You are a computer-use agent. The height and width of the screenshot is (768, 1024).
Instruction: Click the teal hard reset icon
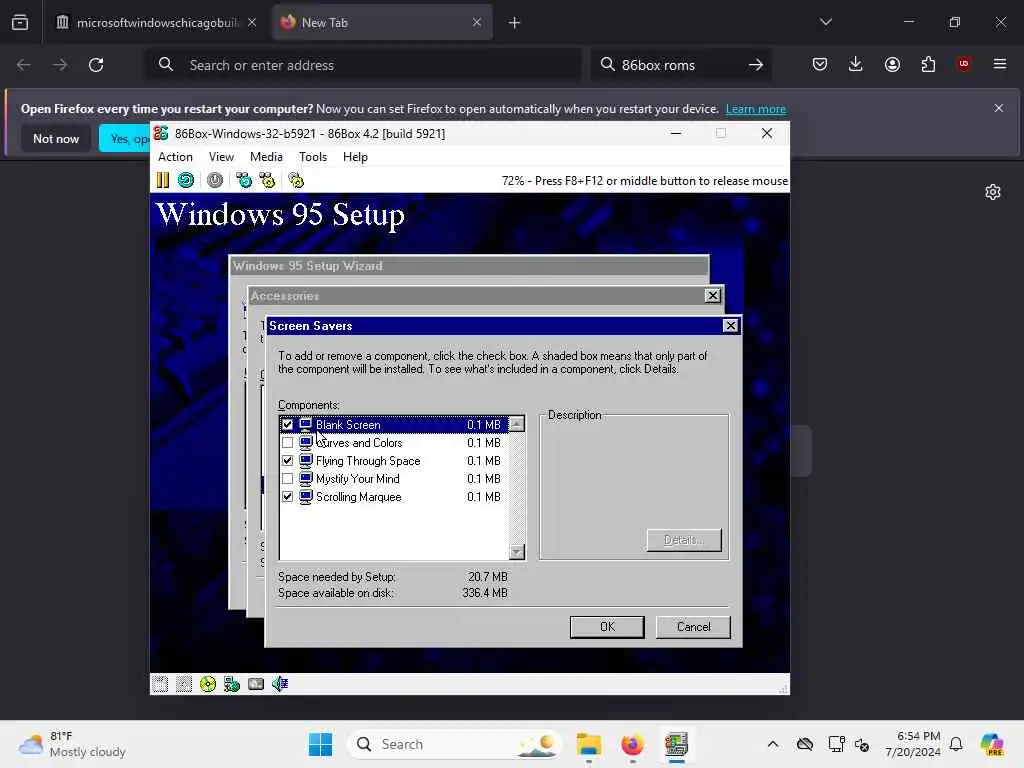[186, 180]
